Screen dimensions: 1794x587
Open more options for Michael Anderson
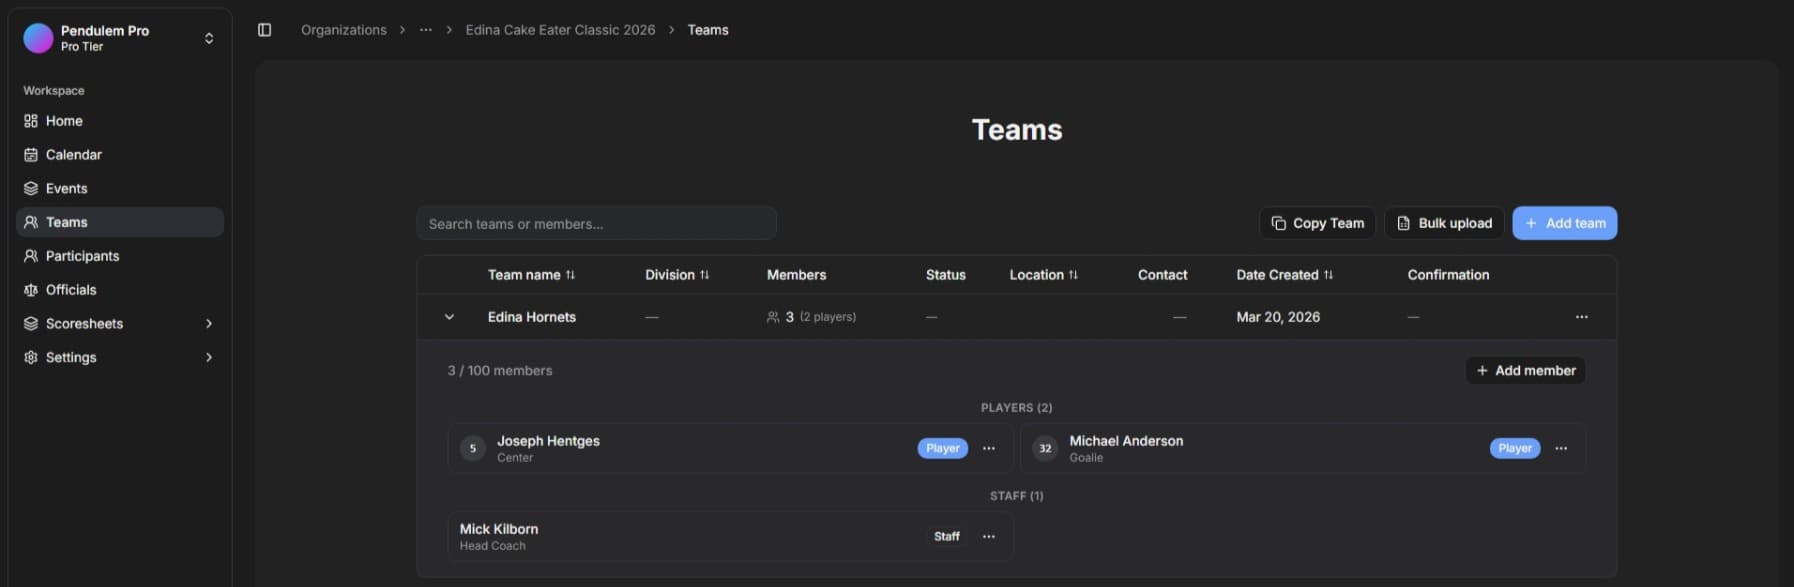coord(1561,448)
